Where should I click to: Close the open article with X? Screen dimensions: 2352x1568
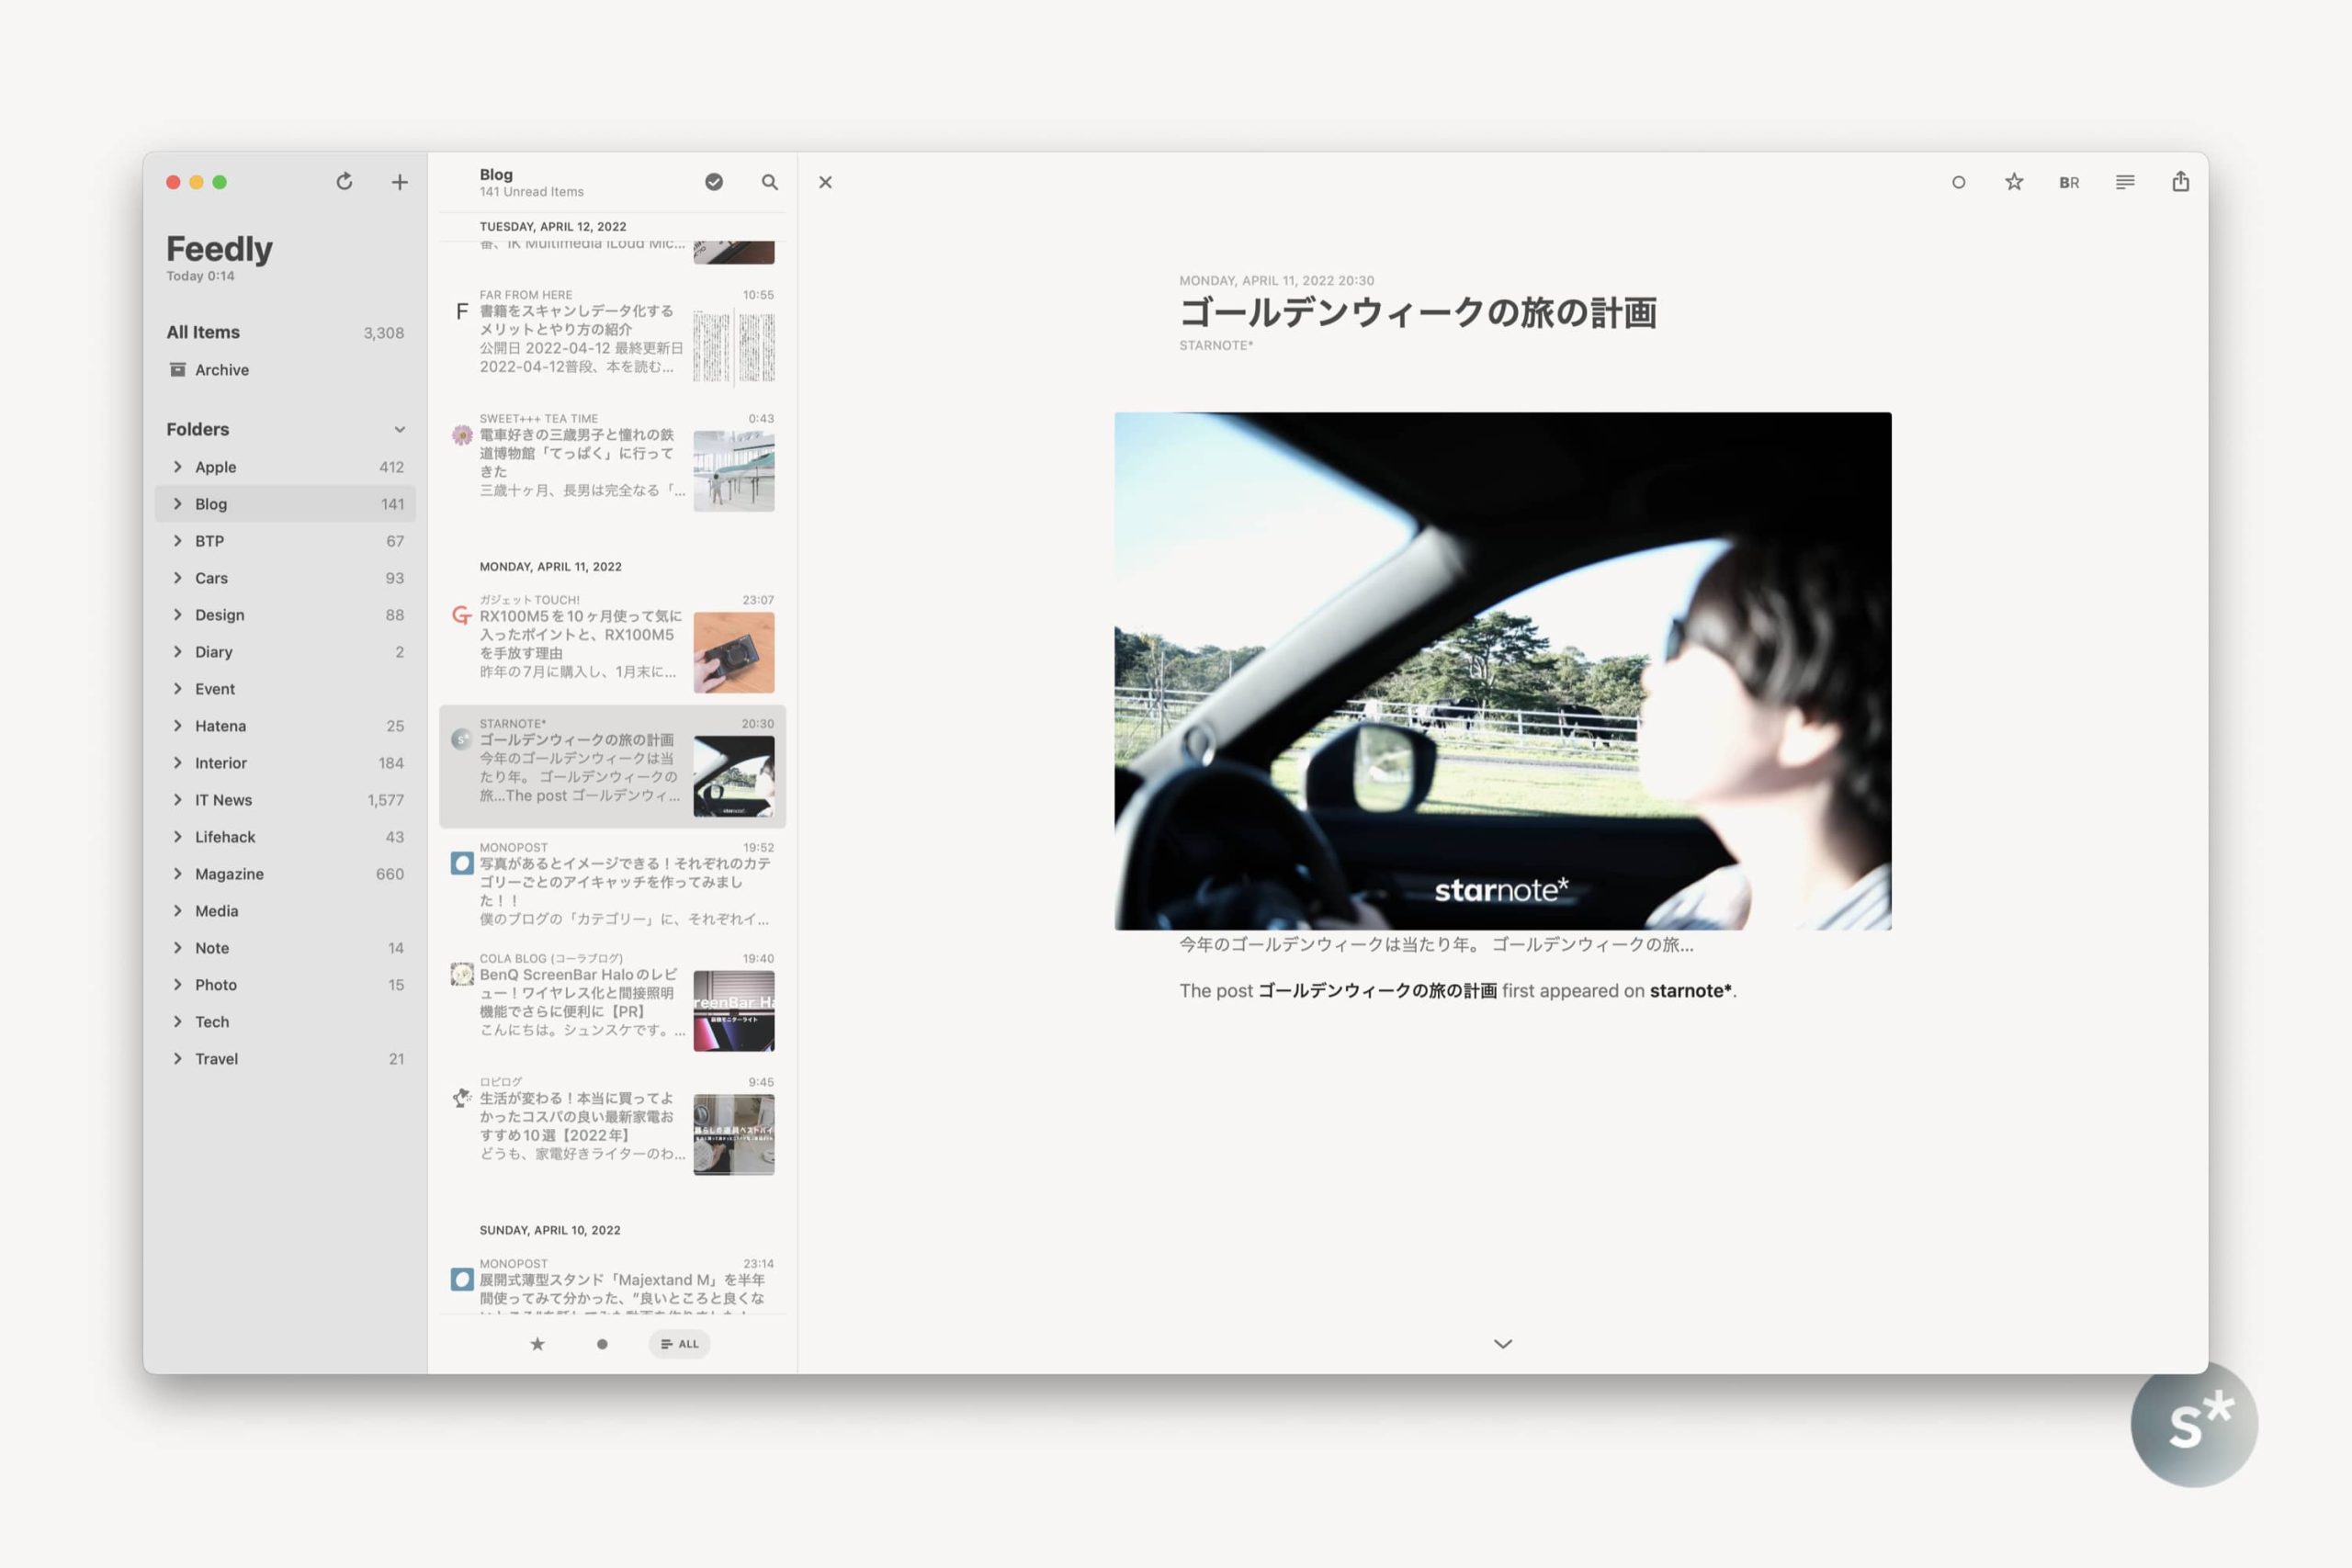click(x=825, y=182)
